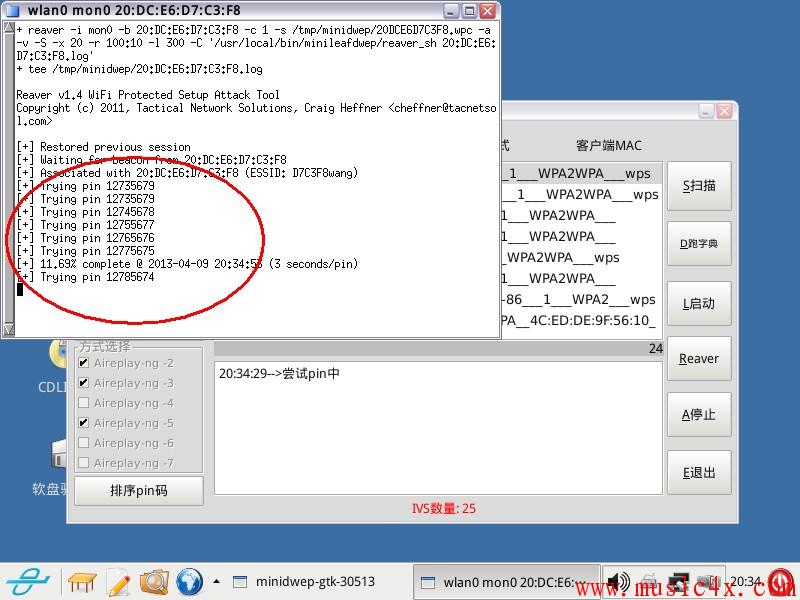
Task: Open the floppy drive desktop icon
Action: pos(58,454)
